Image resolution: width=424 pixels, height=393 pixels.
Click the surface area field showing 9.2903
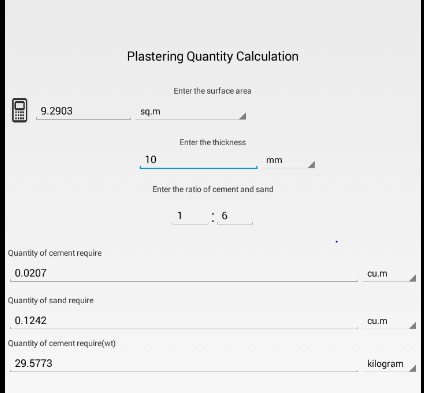click(x=83, y=111)
